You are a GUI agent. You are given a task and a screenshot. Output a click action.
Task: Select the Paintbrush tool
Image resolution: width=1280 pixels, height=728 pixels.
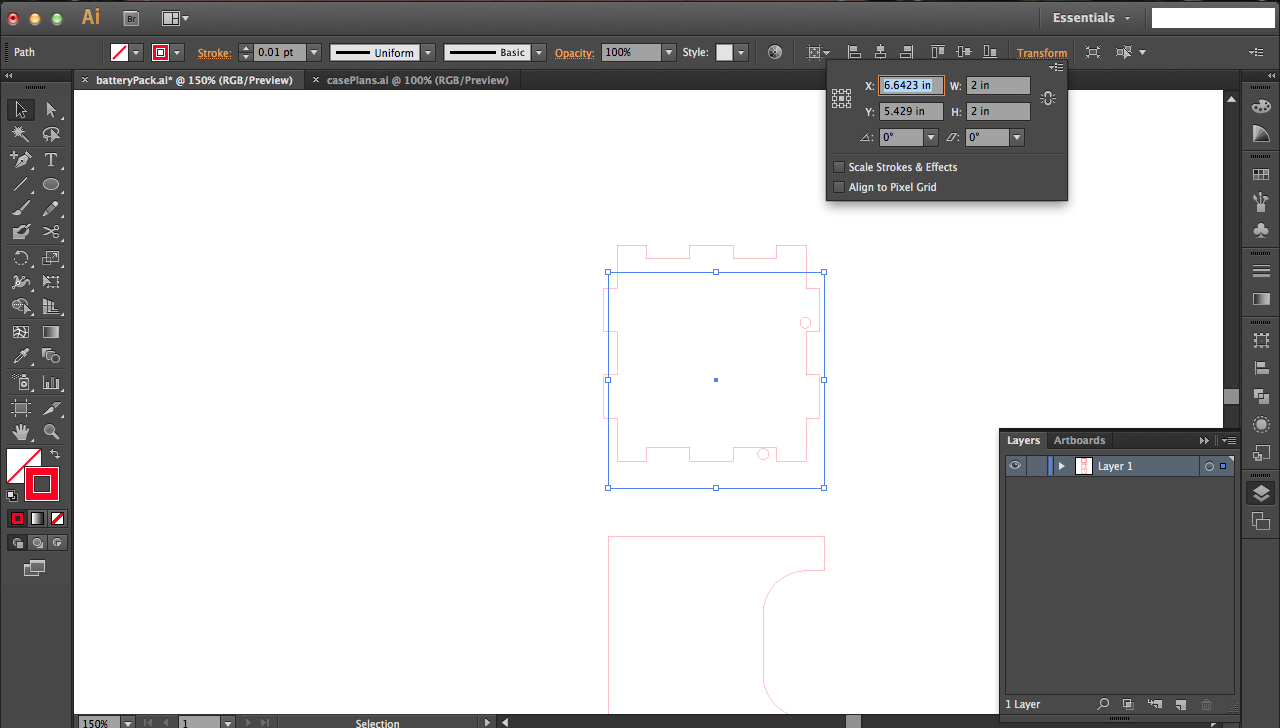point(21,208)
